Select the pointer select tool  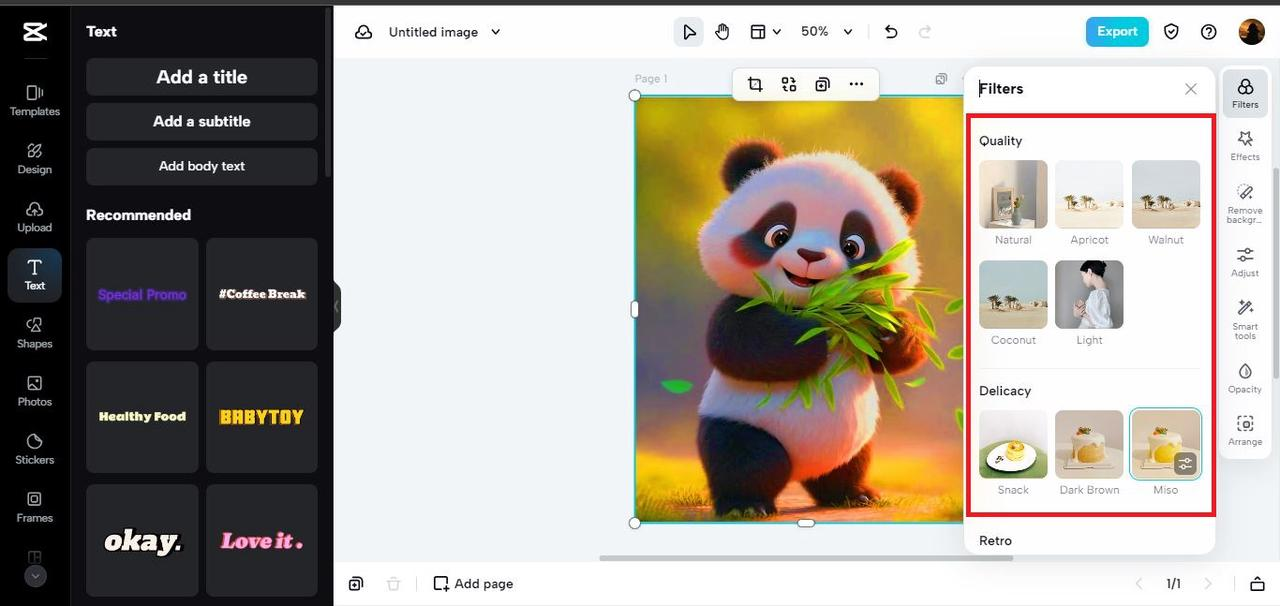point(689,32)
